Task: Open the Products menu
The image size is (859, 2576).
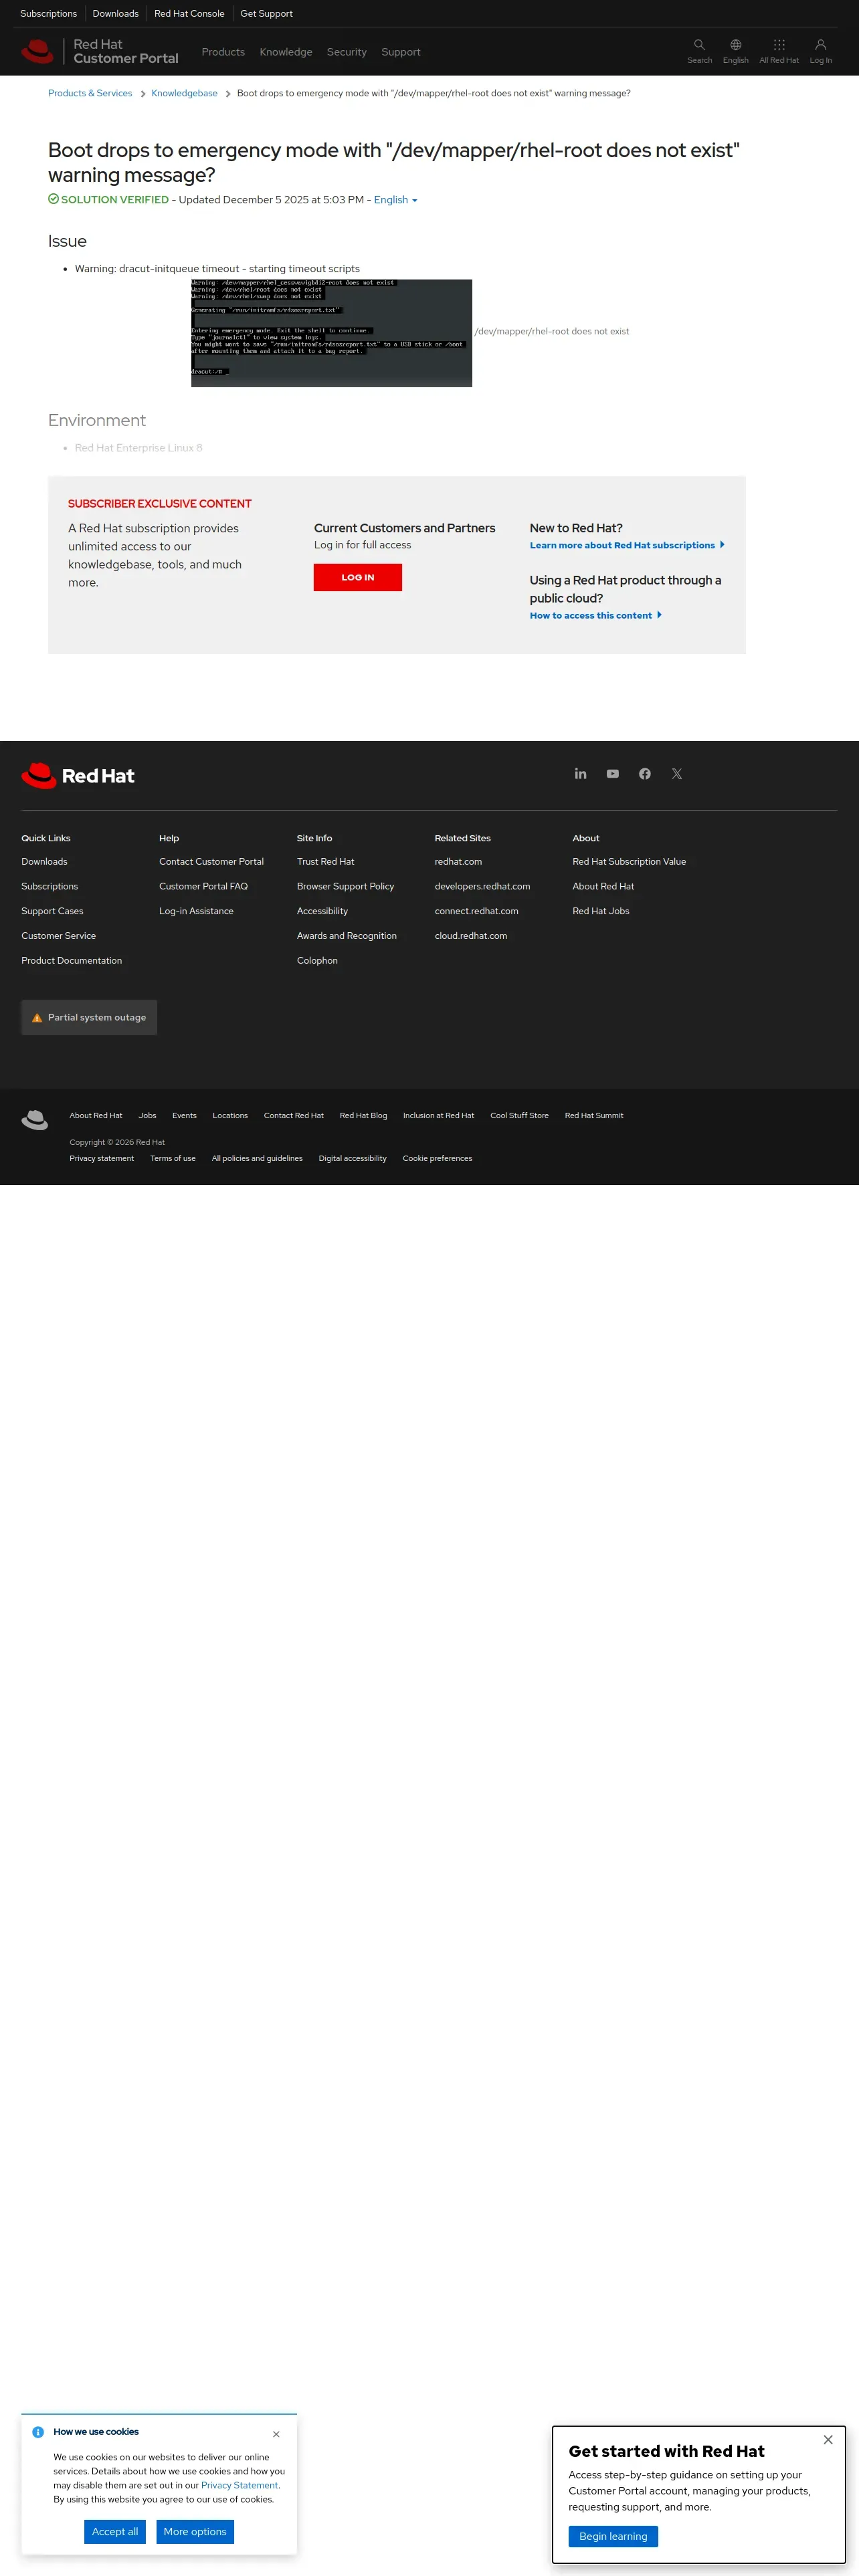Action: pyautogui.click(x=223, y=52)
